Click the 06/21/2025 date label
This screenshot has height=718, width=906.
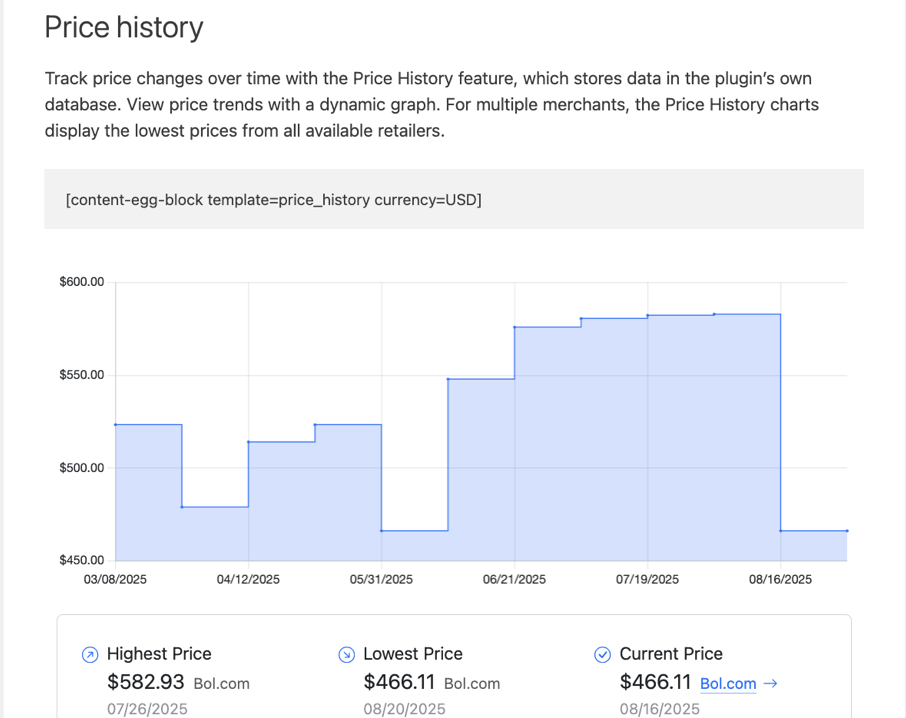pyautogui.click(x=514, y=579)
